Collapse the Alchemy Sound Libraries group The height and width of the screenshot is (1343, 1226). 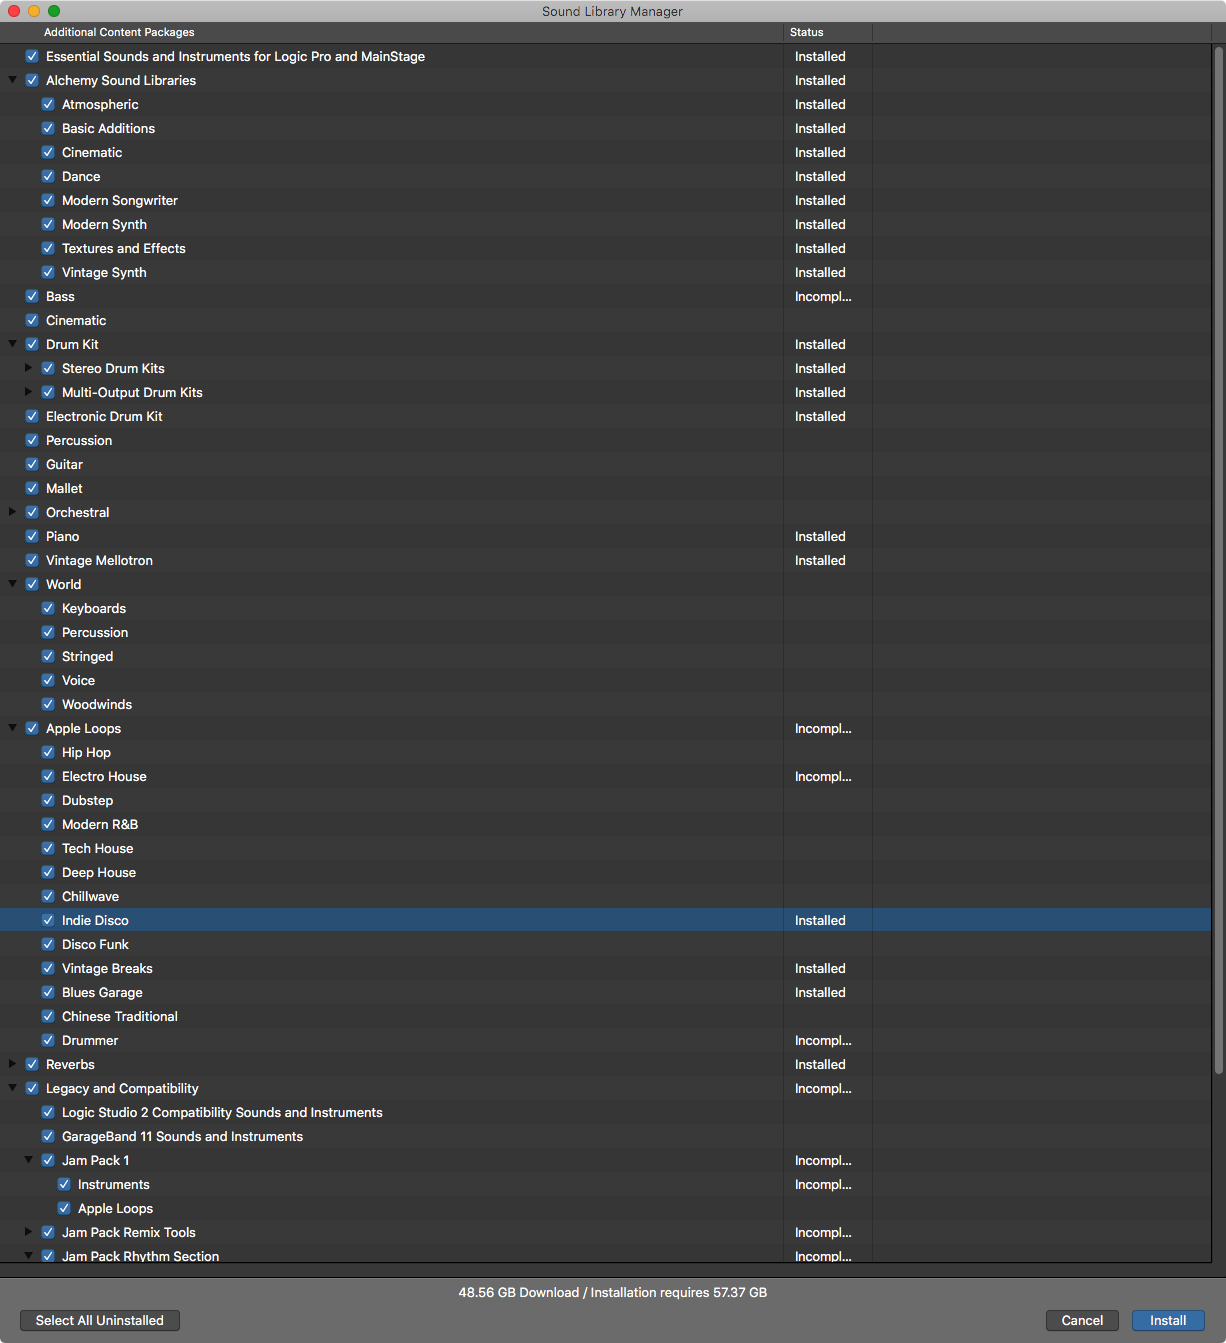[x=13, y=80]
